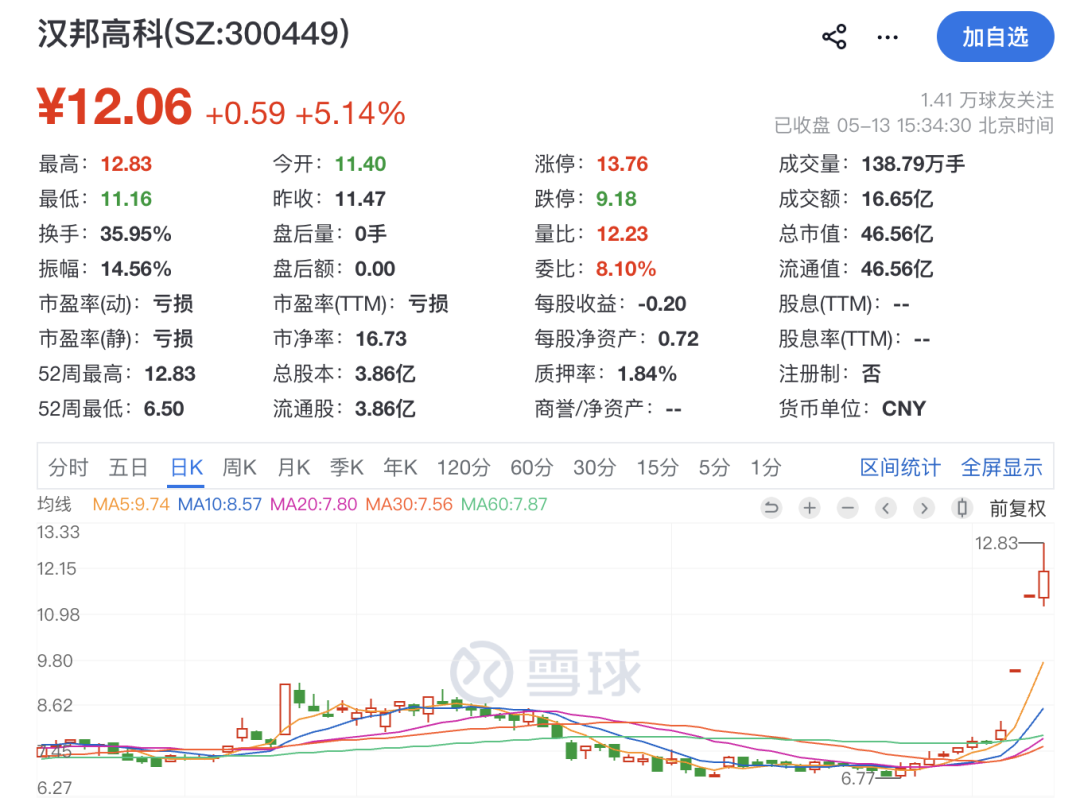This screenshot has width=1080, height=798.
Task: Click the 52周最低 value 6.50
Action: 164,409
